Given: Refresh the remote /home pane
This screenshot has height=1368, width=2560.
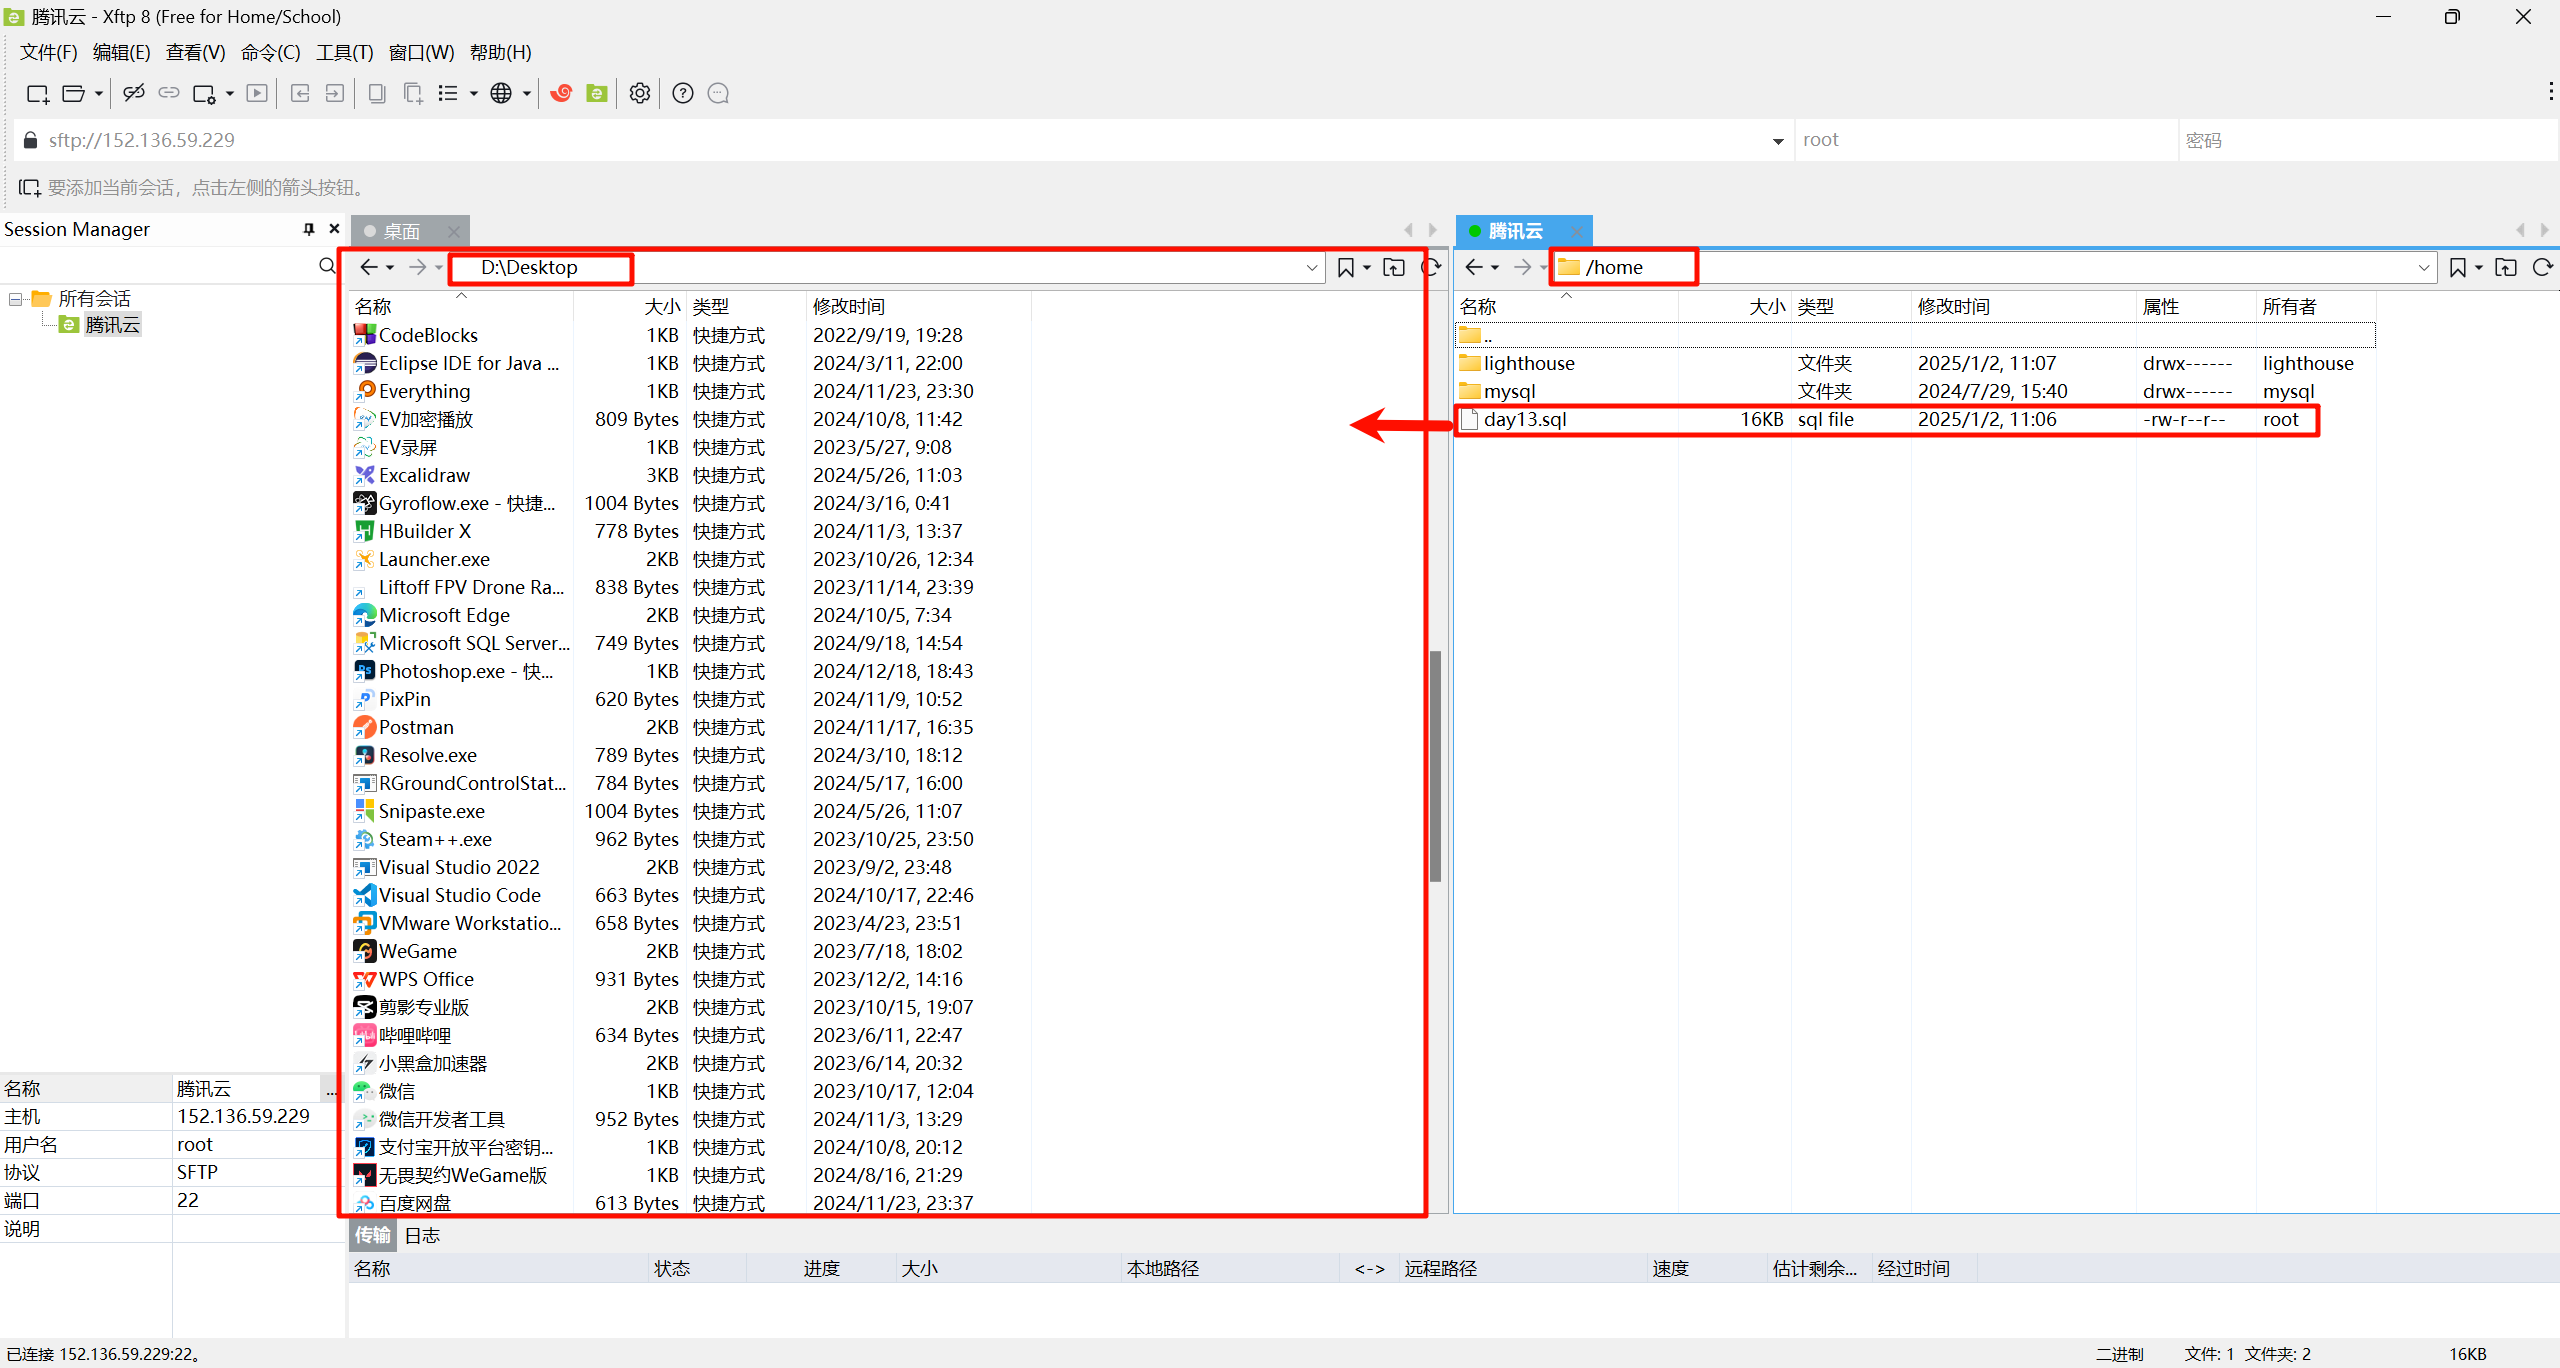Looking at the screenshot, I should (2542, 267).
